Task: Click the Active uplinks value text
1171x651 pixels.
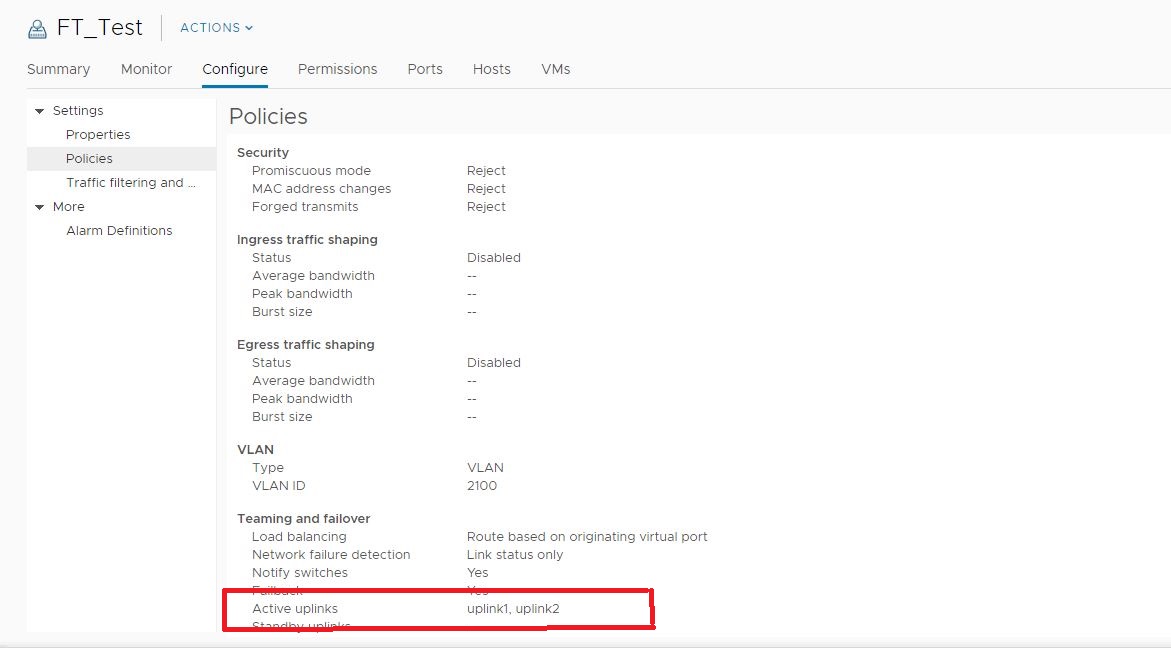Action: coord(520,608)
